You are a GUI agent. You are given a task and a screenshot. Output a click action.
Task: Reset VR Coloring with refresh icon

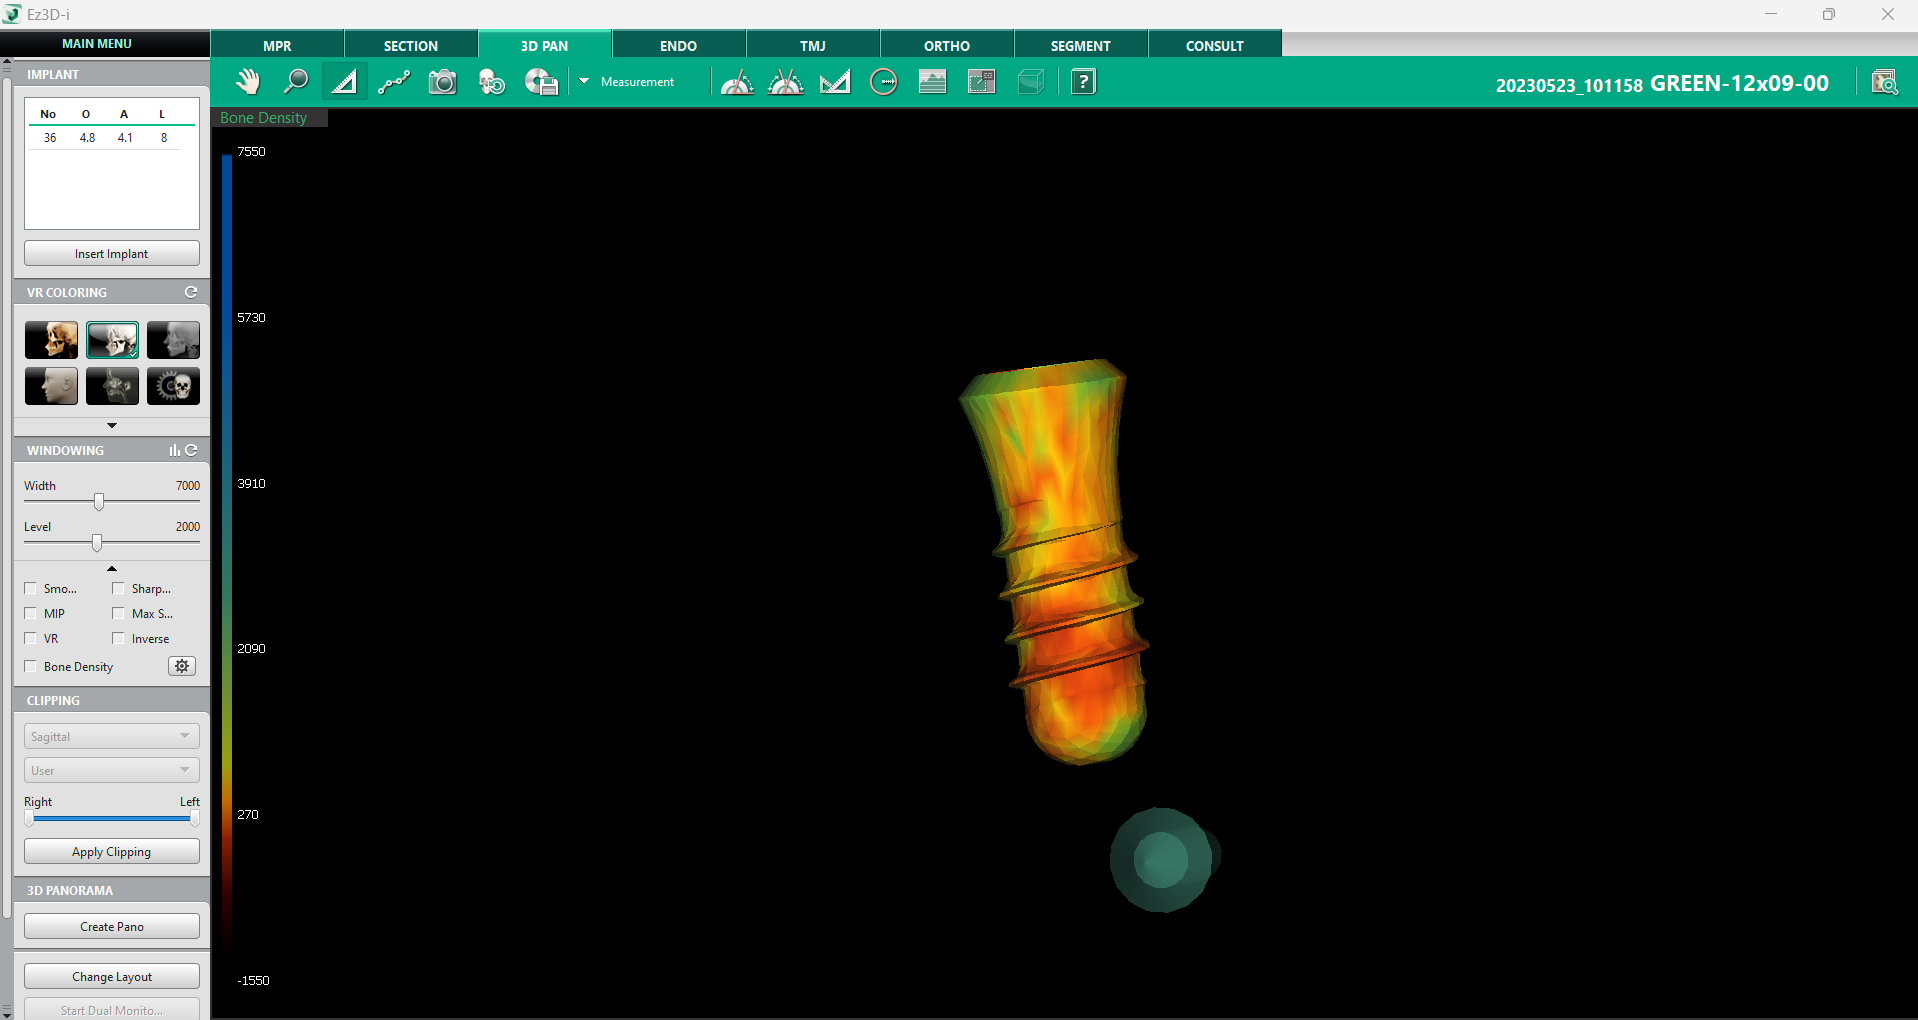(x=191, y=292)
